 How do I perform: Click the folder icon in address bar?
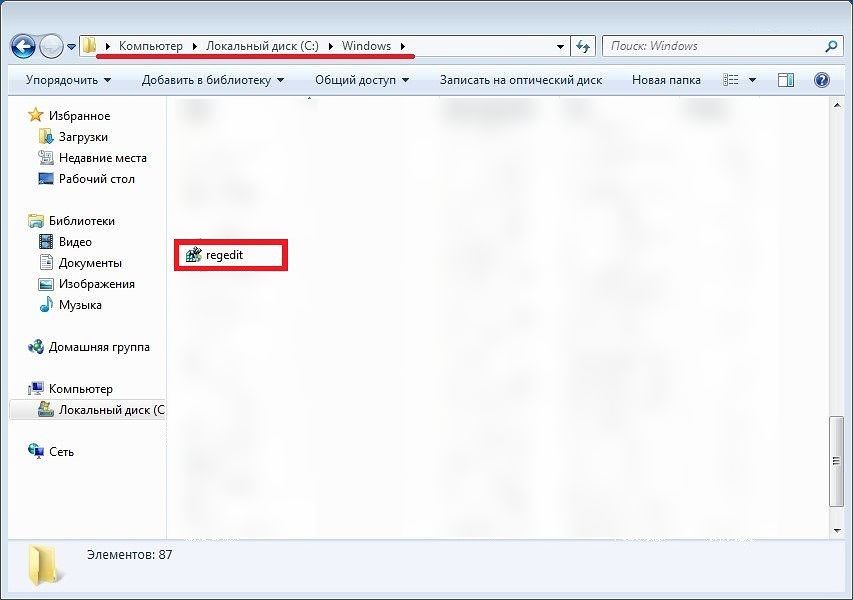point(89,46)
